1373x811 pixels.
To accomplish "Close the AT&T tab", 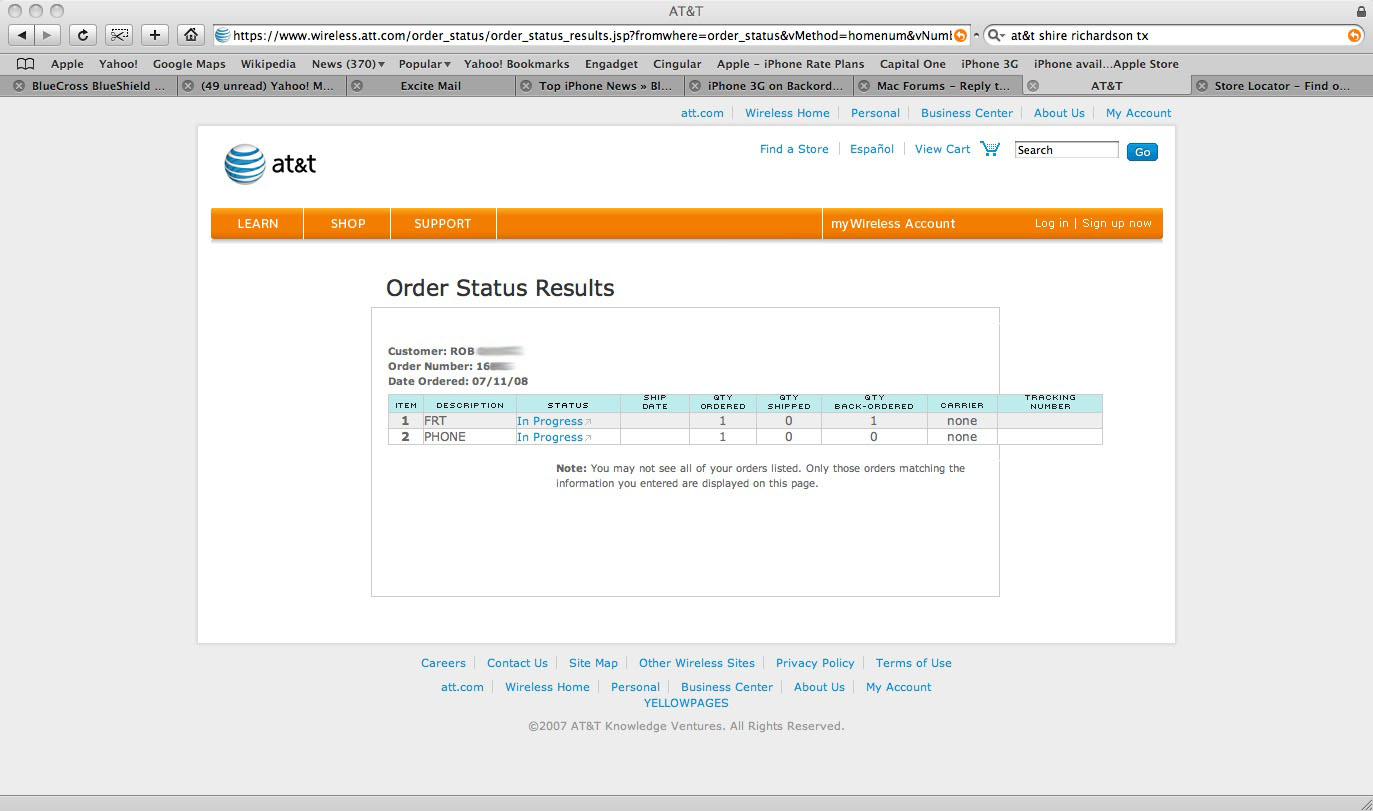I will point(1033,86).
